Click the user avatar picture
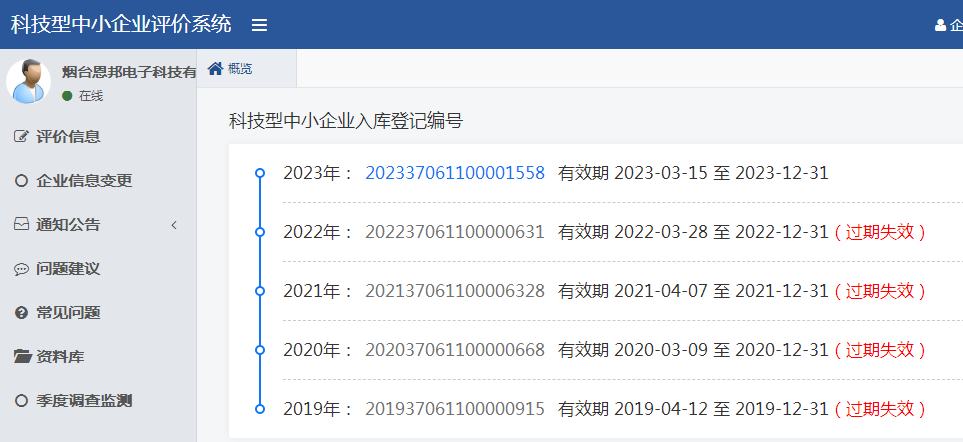 28,82
